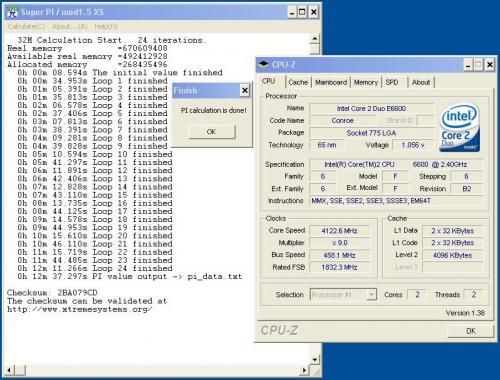Click the Core Speed value 4122.6 MHz
Viewport: 500px width, 380px height.
pyautogui.click(x=340, y=231)
